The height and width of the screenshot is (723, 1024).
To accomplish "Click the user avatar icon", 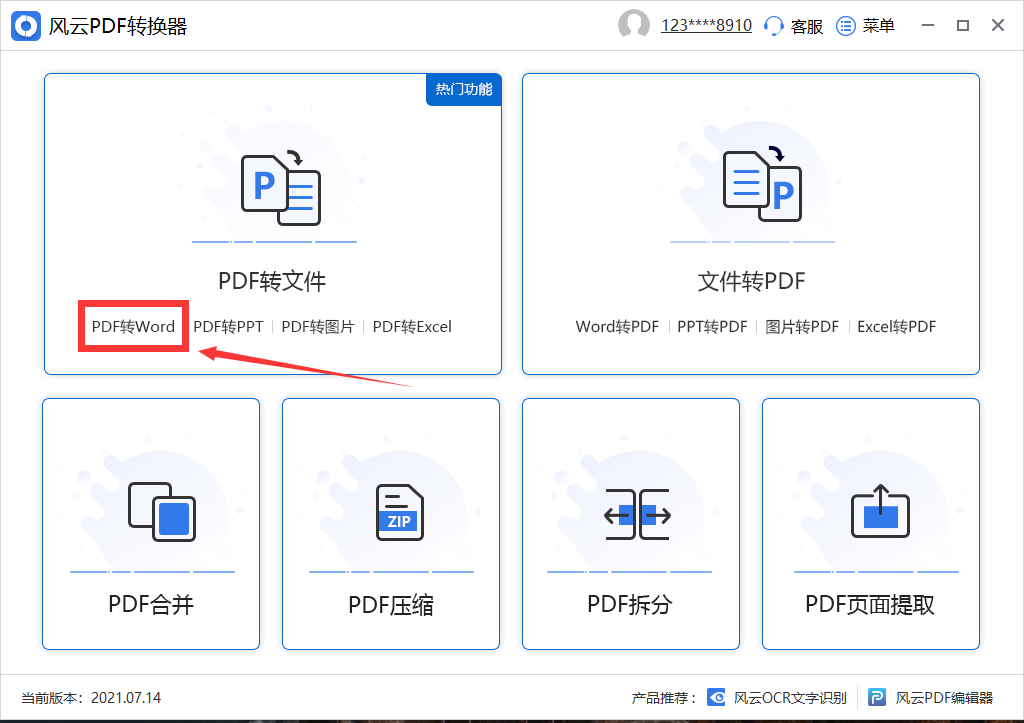I will [633, 25].
